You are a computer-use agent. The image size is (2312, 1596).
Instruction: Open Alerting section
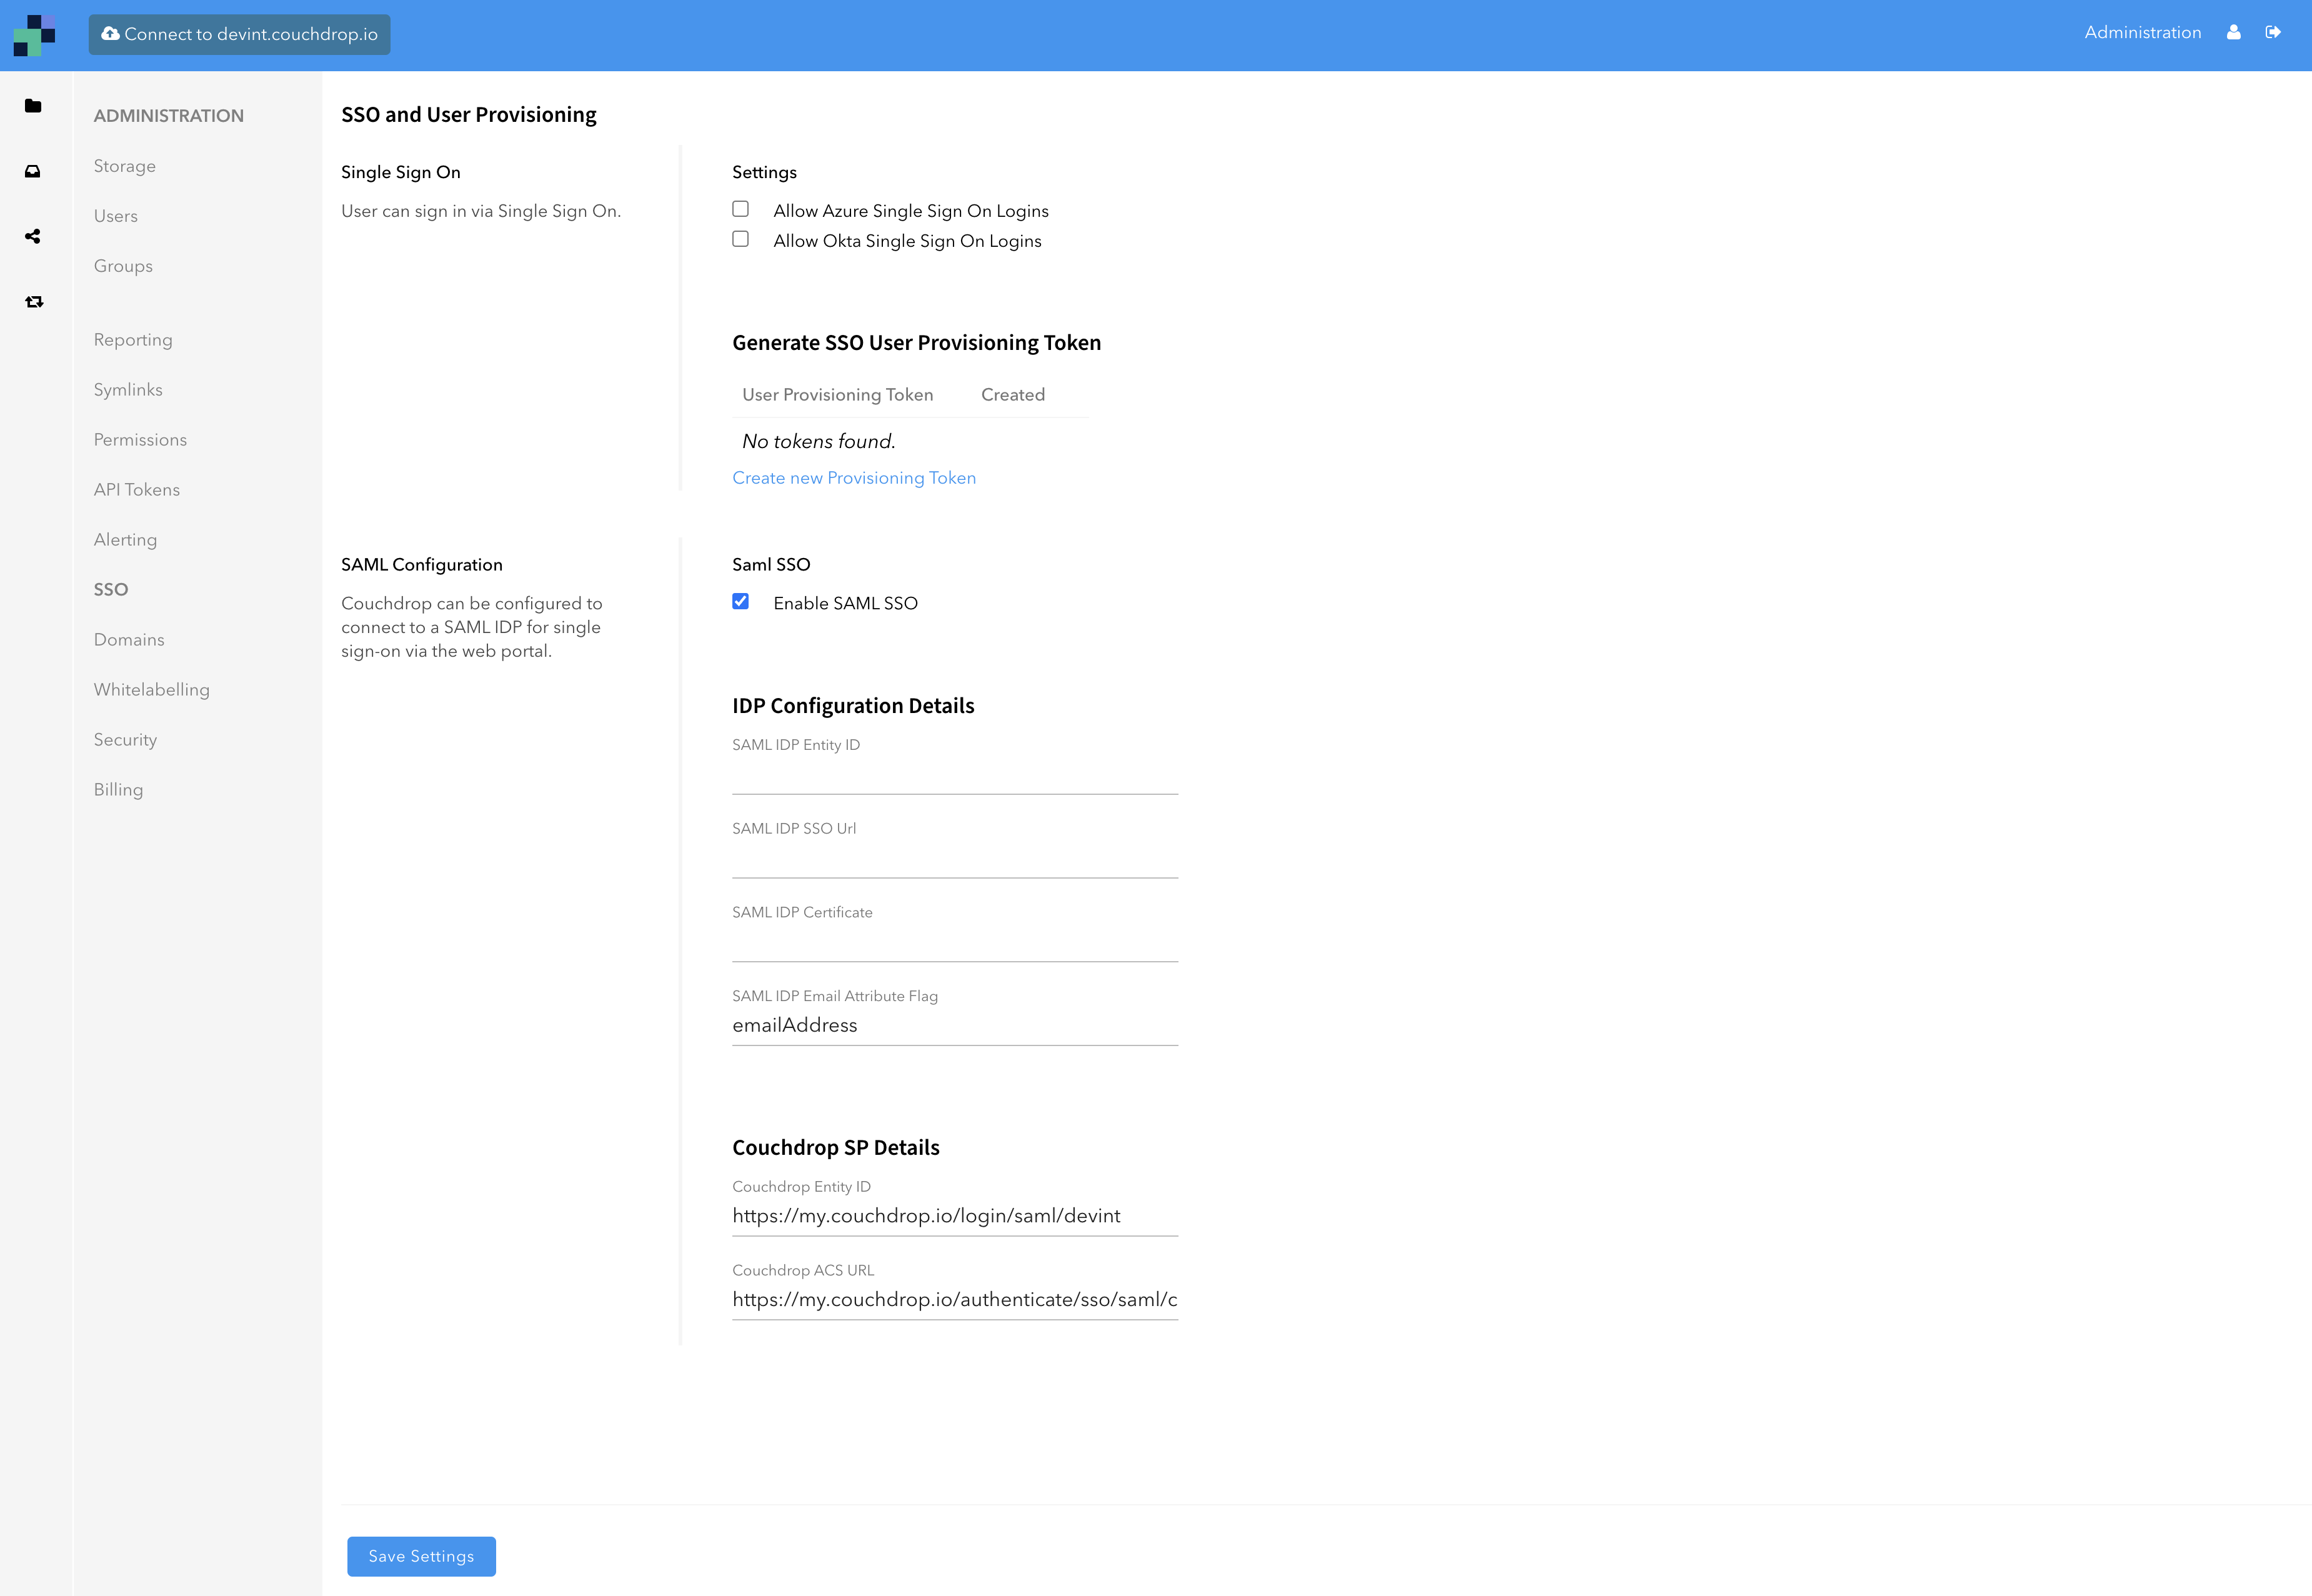tap(125, 540)
